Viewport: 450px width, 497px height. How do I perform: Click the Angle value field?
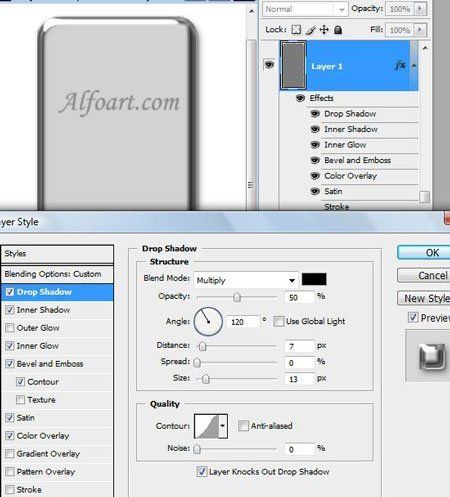click(x=243, y=322)
